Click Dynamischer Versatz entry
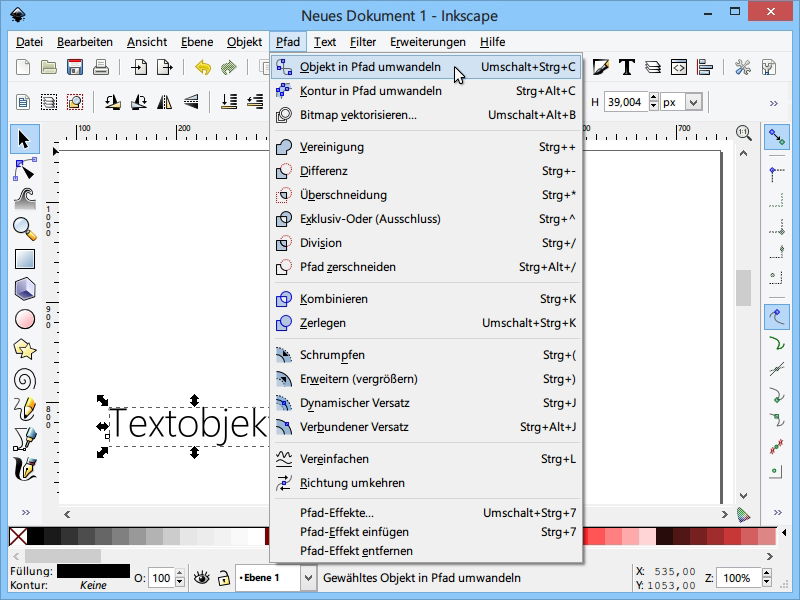Screen dimensions: 800x600 pos(426,403)
